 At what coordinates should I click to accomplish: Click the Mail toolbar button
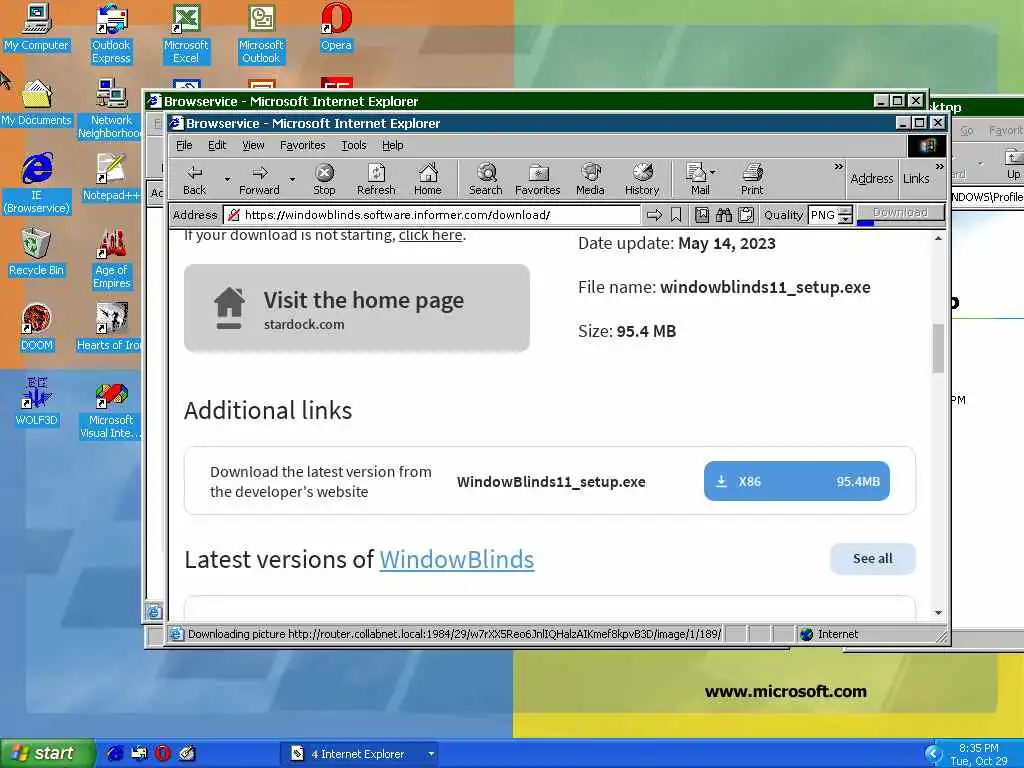click(698, 179)
